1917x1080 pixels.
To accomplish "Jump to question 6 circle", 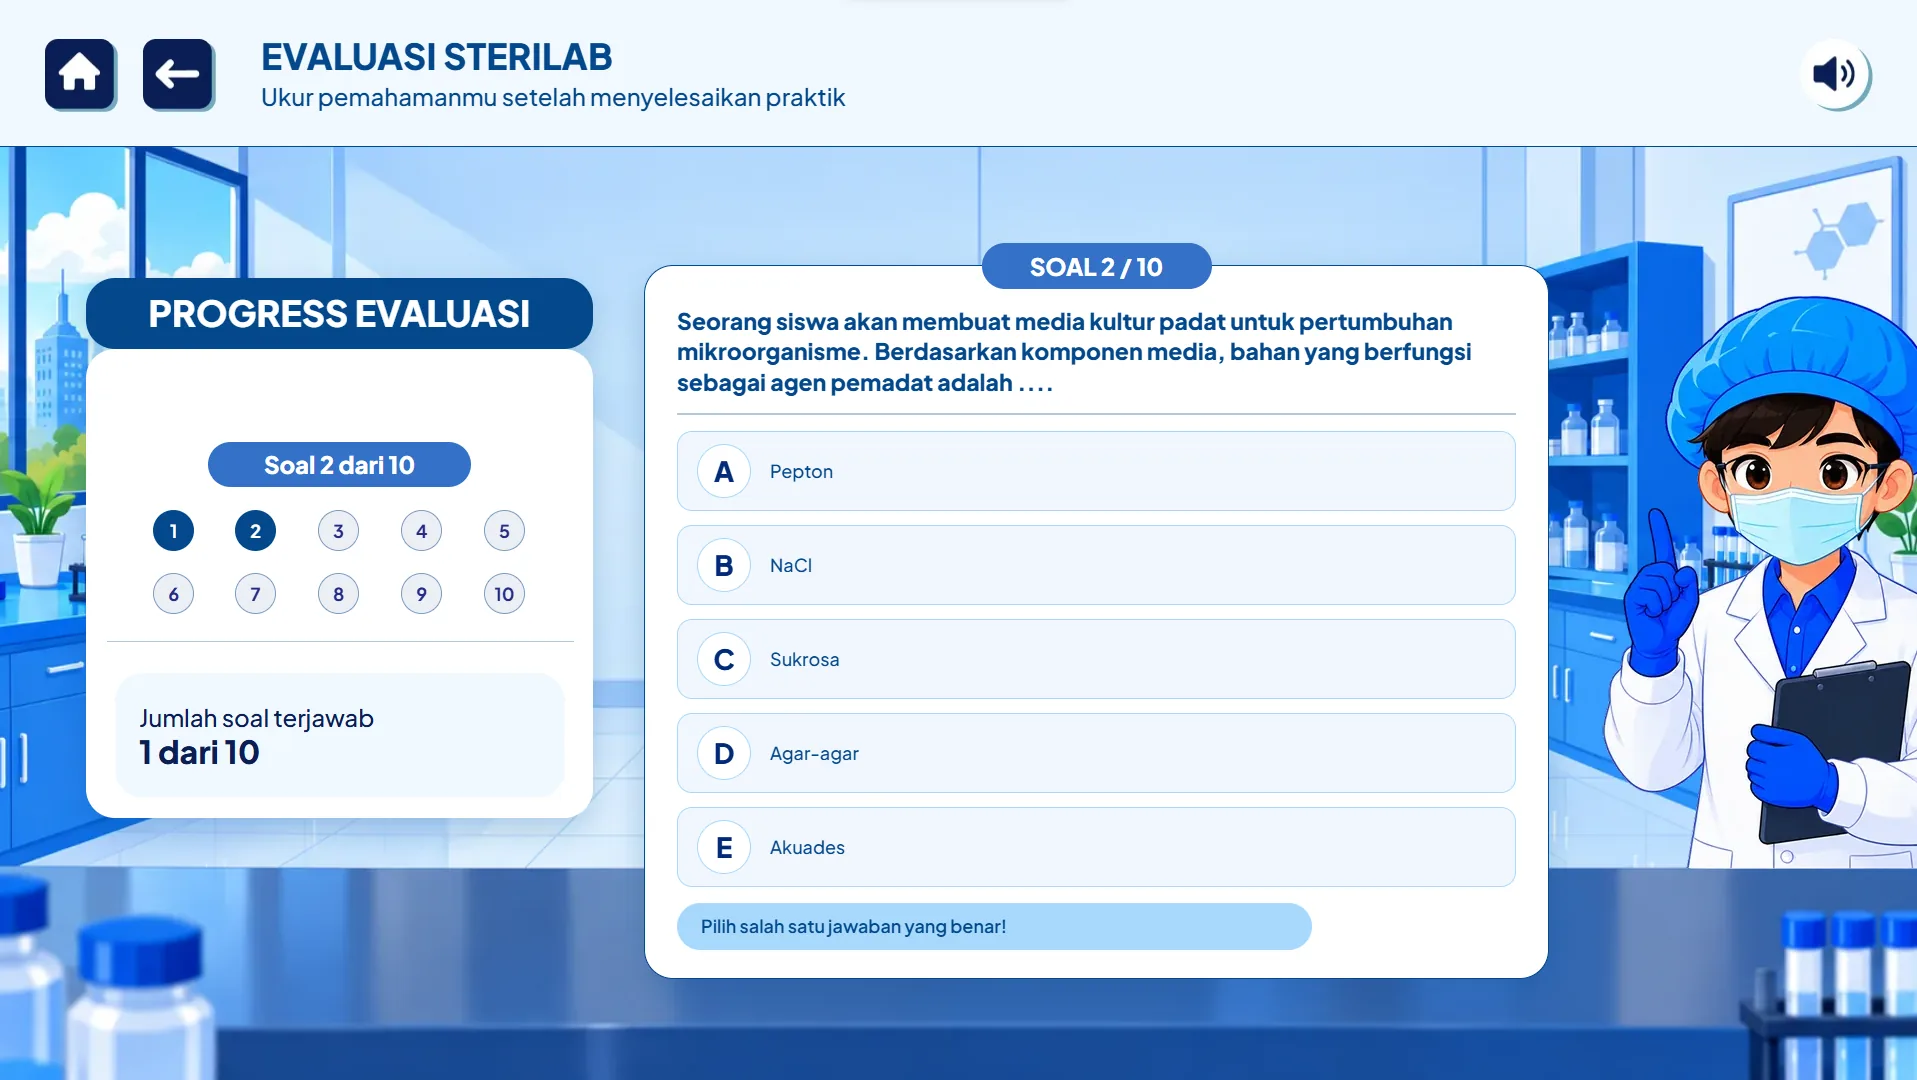I will coord(173,594).
